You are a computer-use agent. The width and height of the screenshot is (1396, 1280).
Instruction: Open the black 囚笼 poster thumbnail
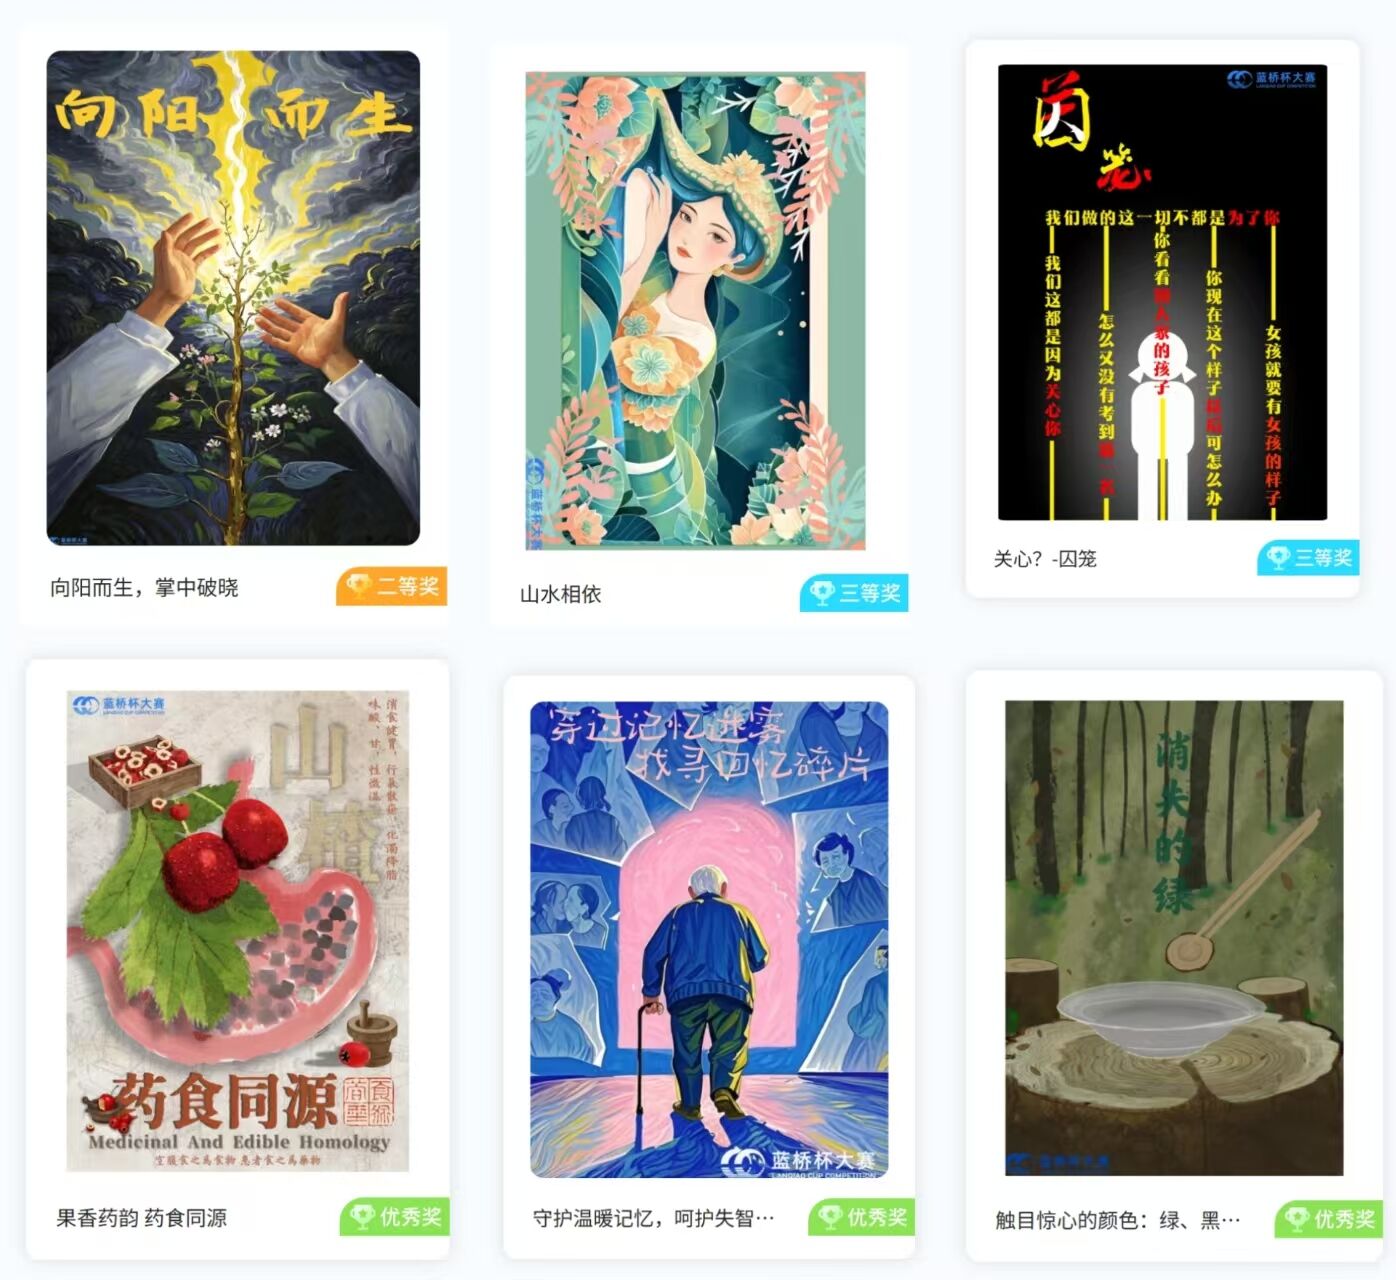pos(1163,292)
